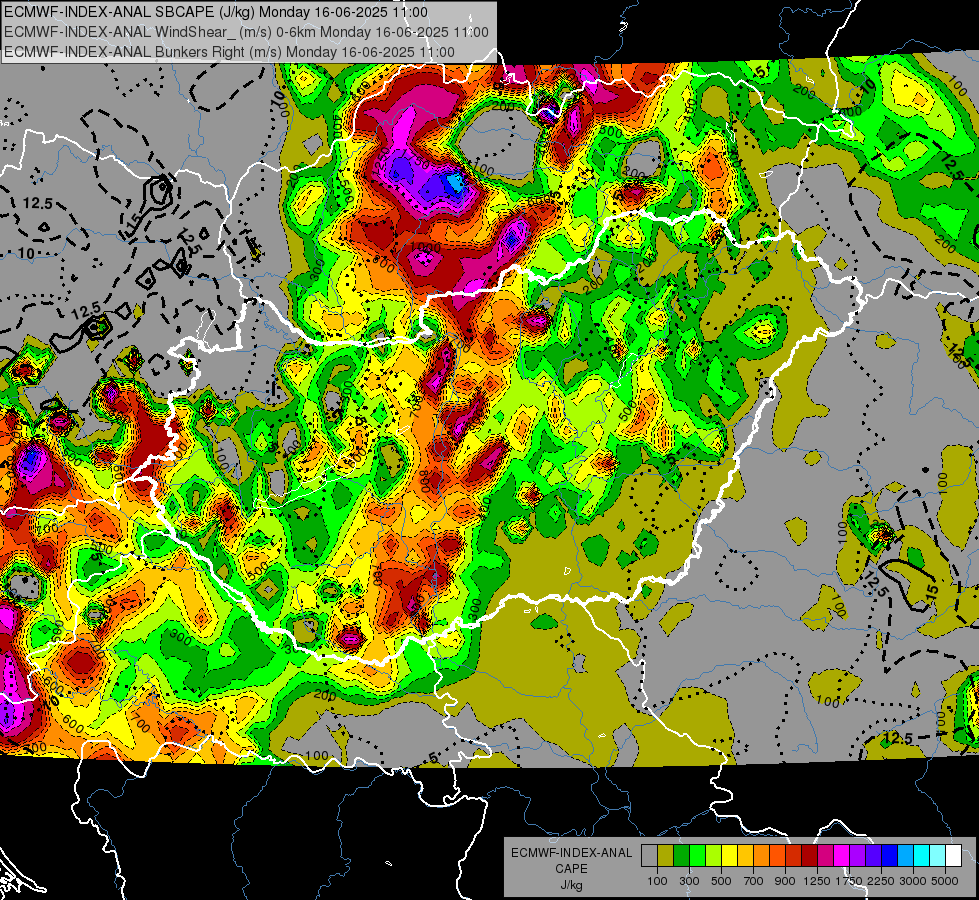
Task: Click the legend value 2250
Action: click(x=881, y=881)
